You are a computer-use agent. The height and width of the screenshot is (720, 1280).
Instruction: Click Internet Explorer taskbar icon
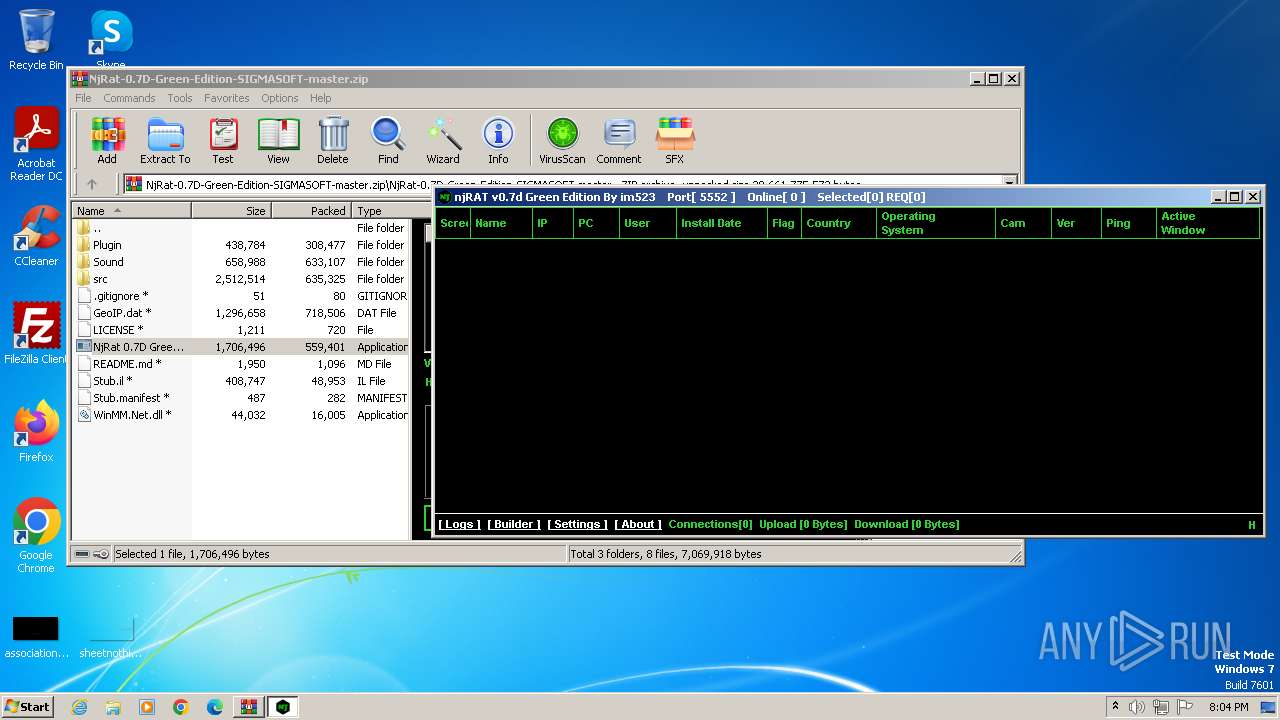point(79,707)
